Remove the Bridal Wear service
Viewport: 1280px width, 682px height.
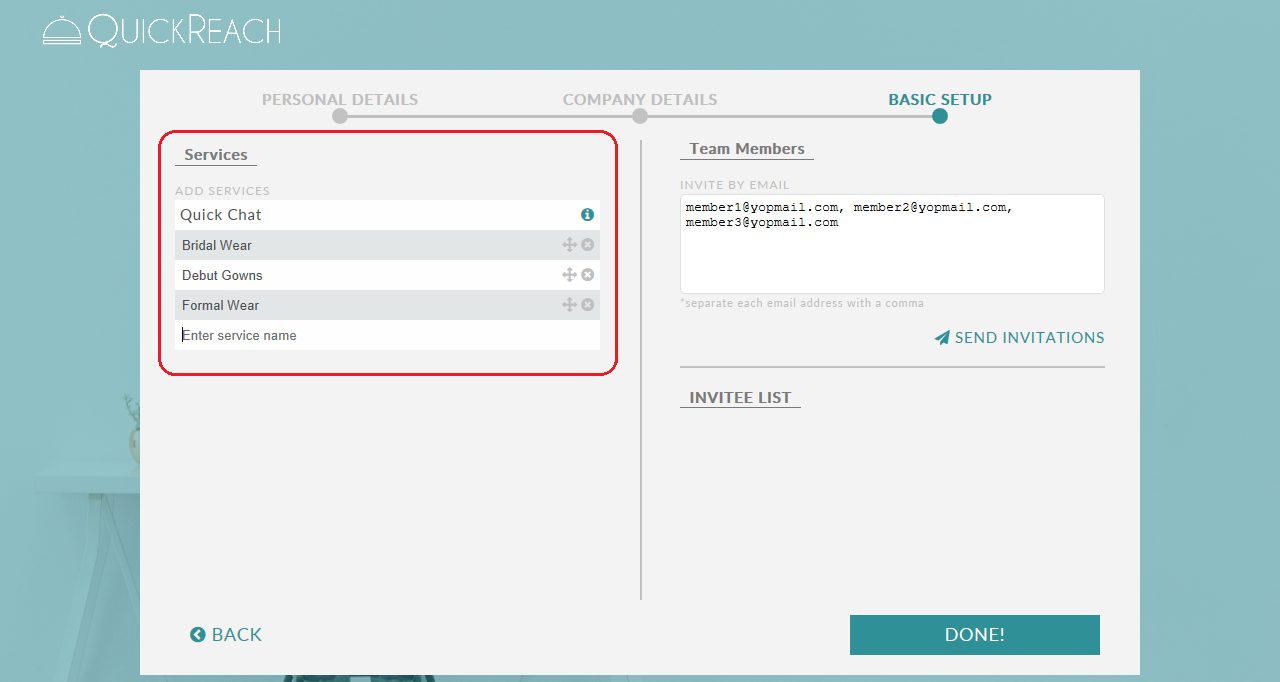587,245
